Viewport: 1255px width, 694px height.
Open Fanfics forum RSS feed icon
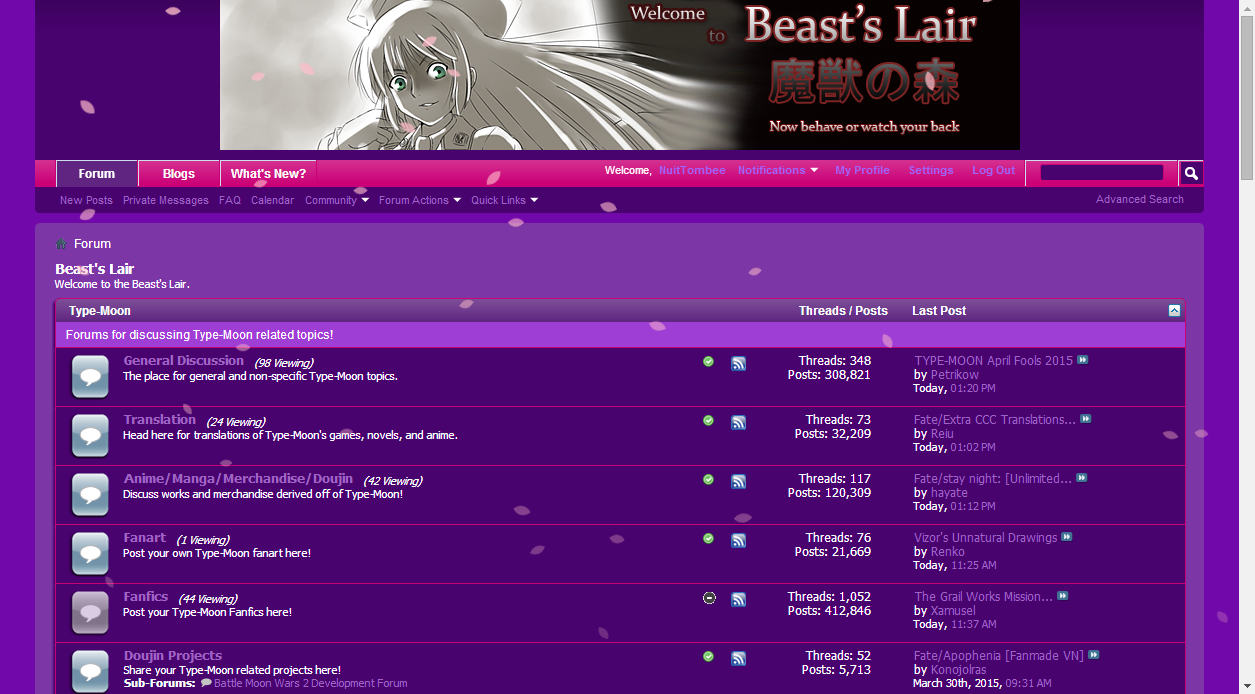click(x=738, y=600)
